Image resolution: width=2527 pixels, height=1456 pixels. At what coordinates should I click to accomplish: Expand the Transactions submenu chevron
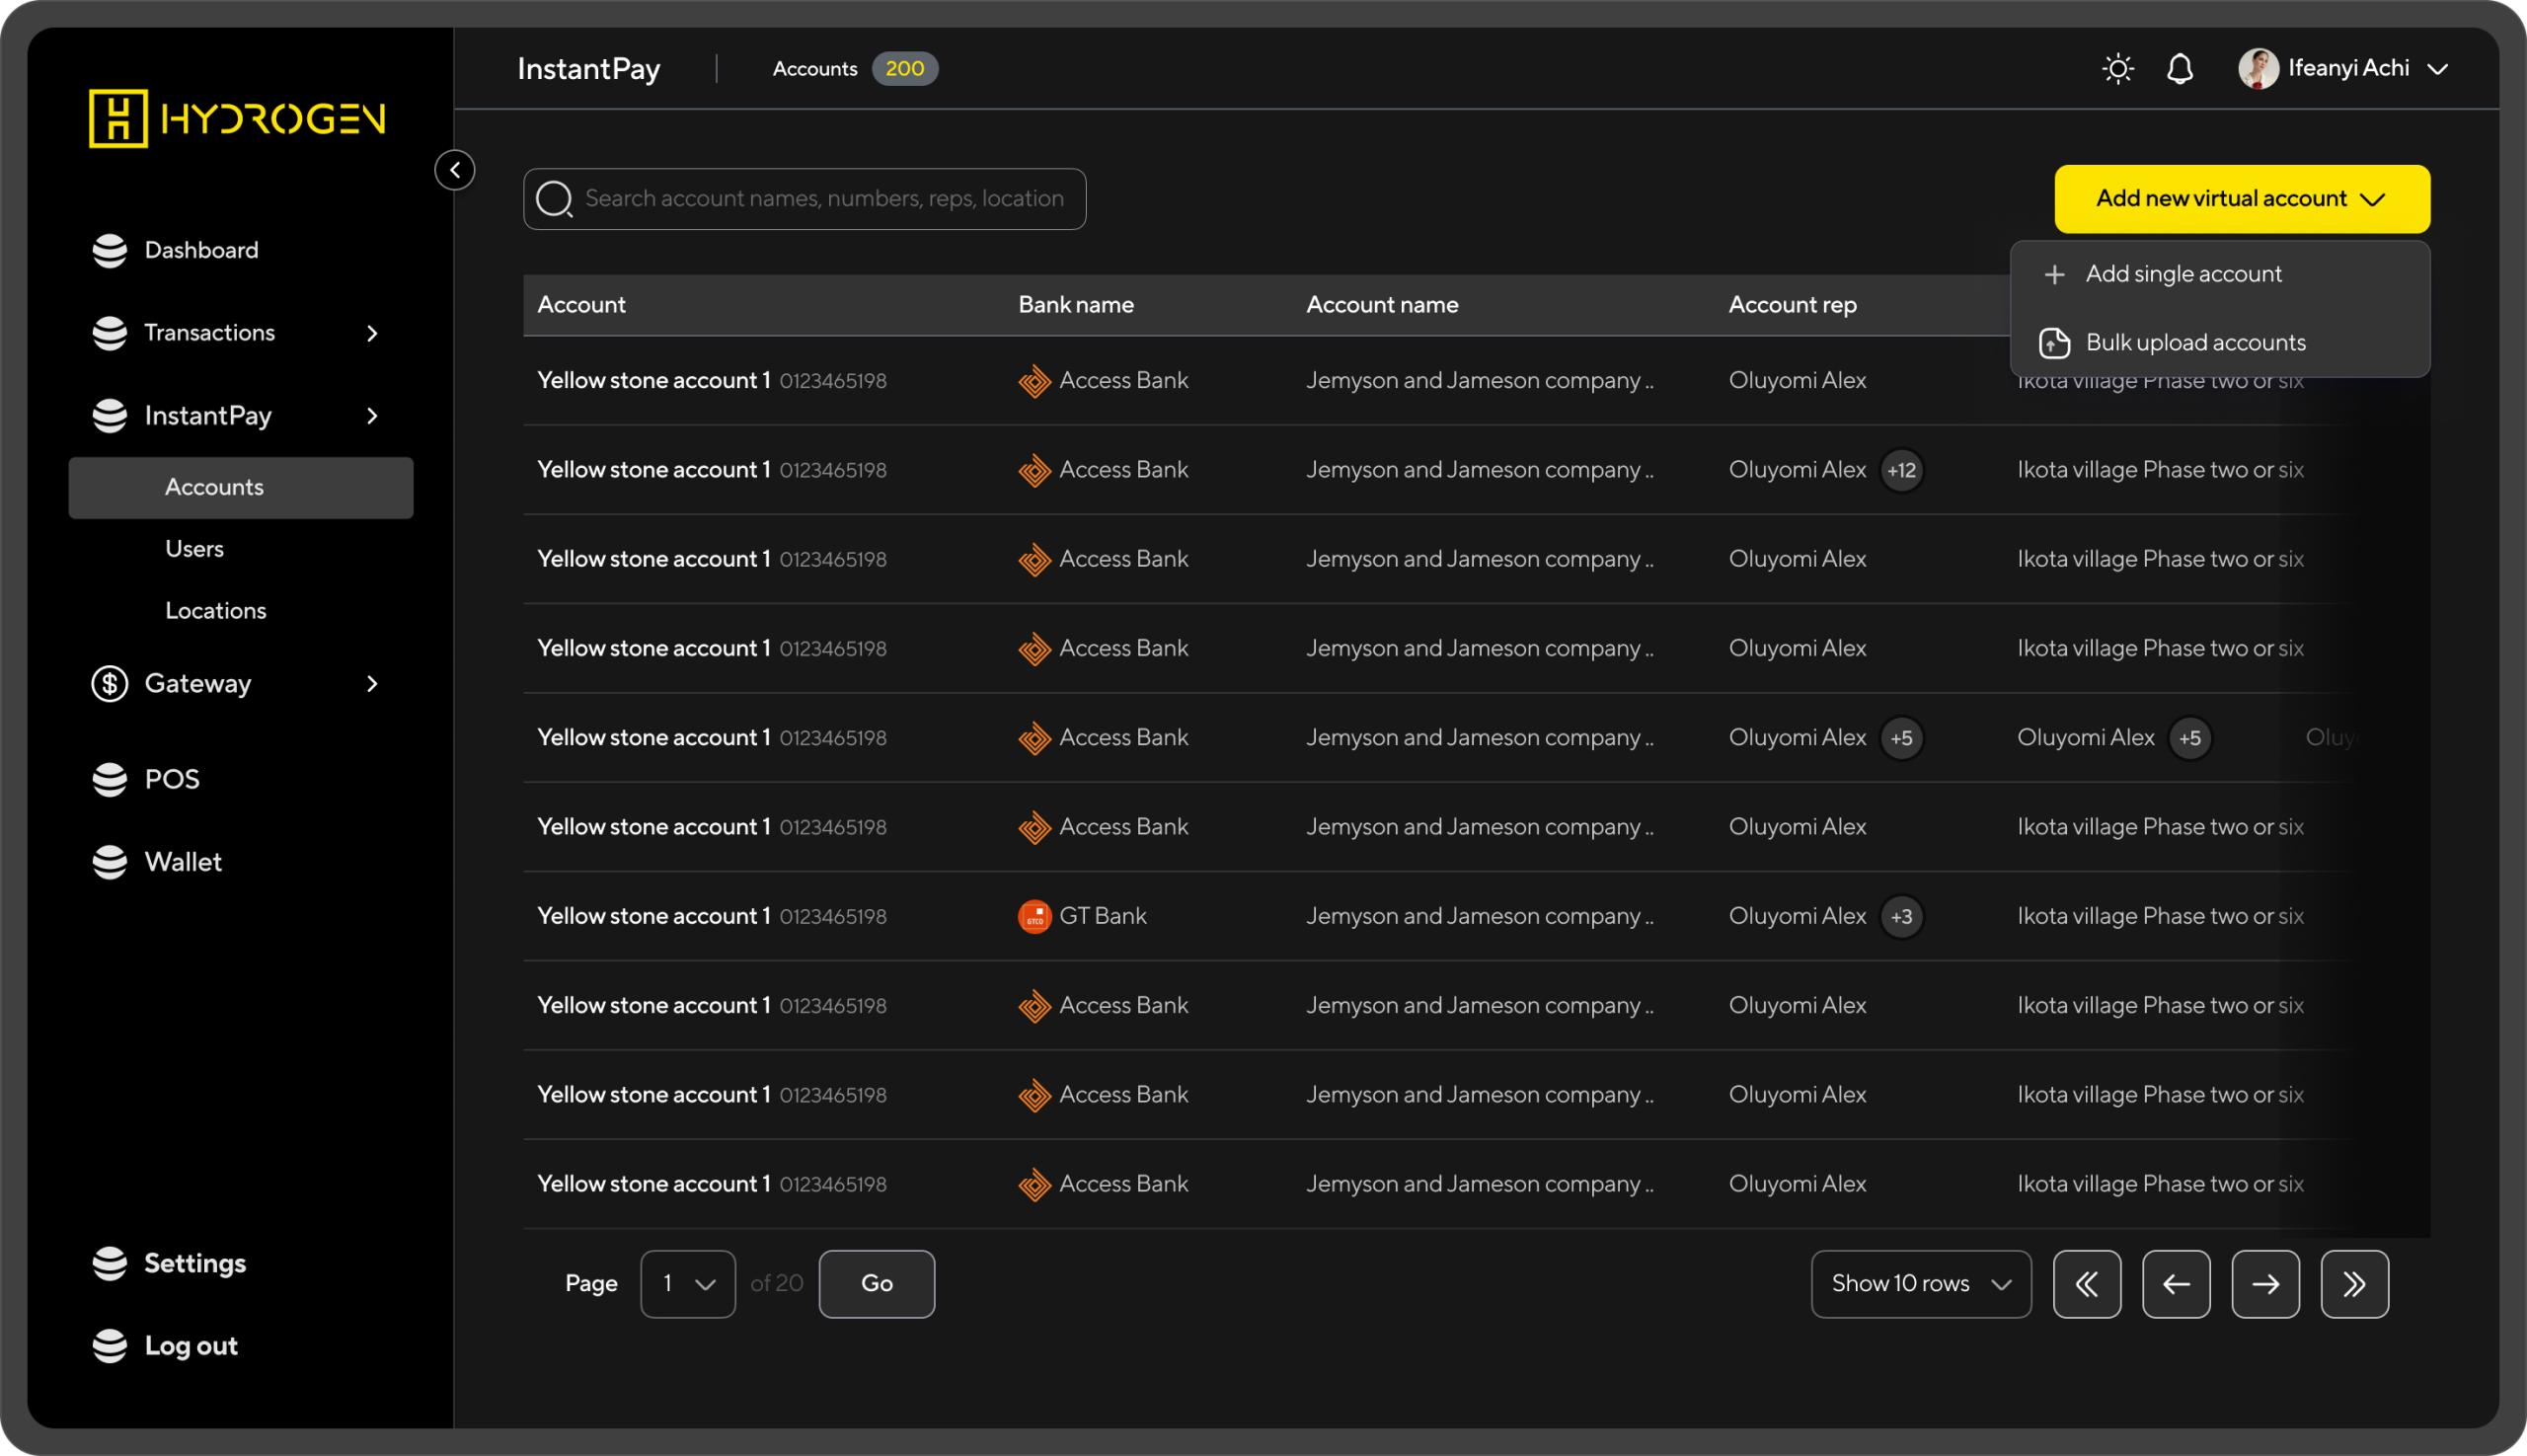pyautogui.click(x=372, y=333)
